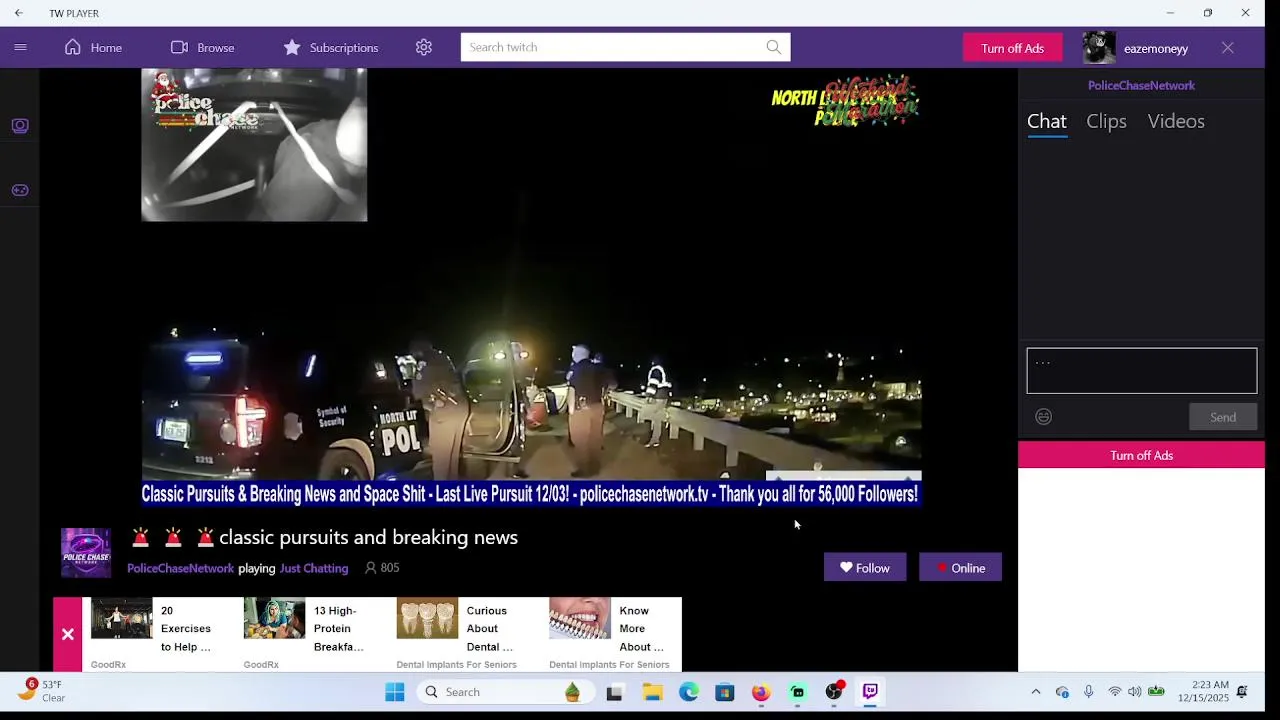This screenshot has width=1280, height=720.
Task: Click Turn off Ads in top bar
Action: pyautogui.click(x=1012, y=48)
